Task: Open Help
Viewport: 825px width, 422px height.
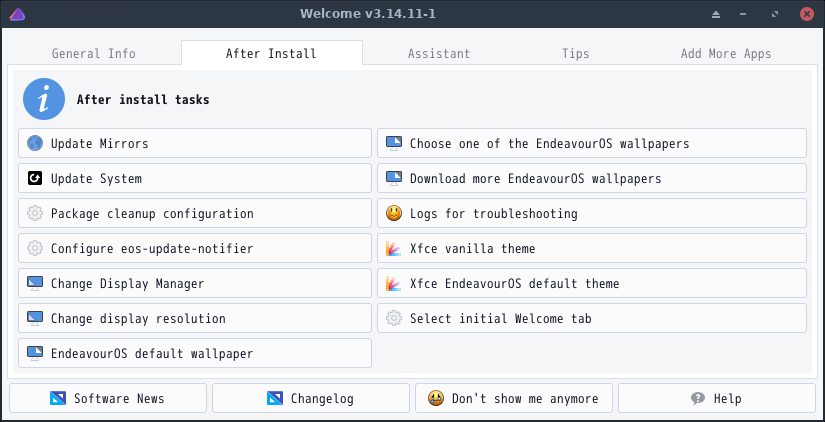Action: 717,398
